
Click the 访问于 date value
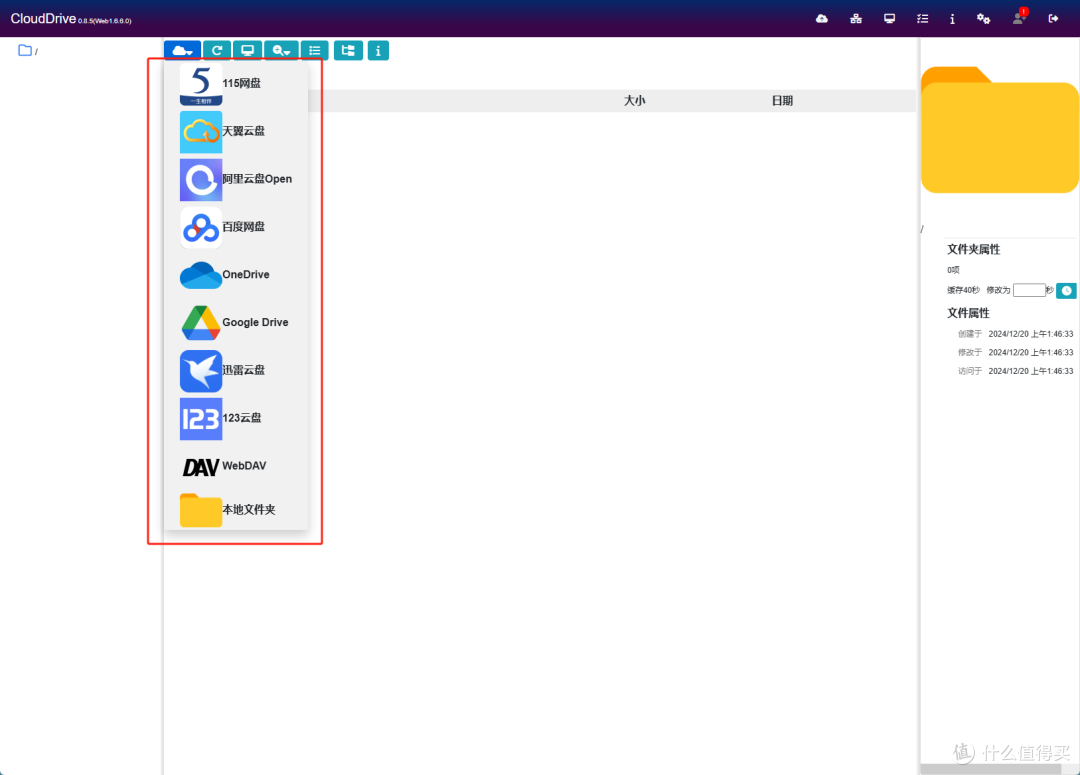[1030, 371]
